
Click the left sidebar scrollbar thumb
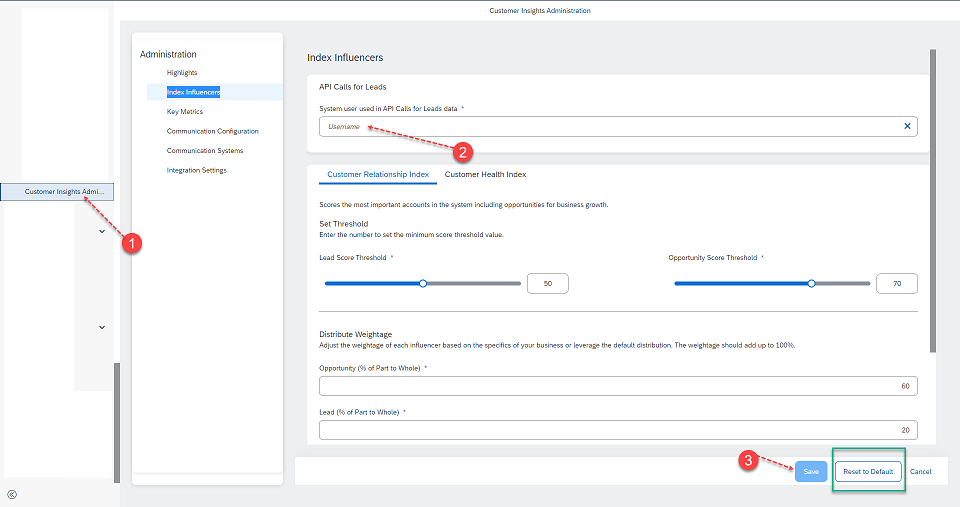point(117,422)
